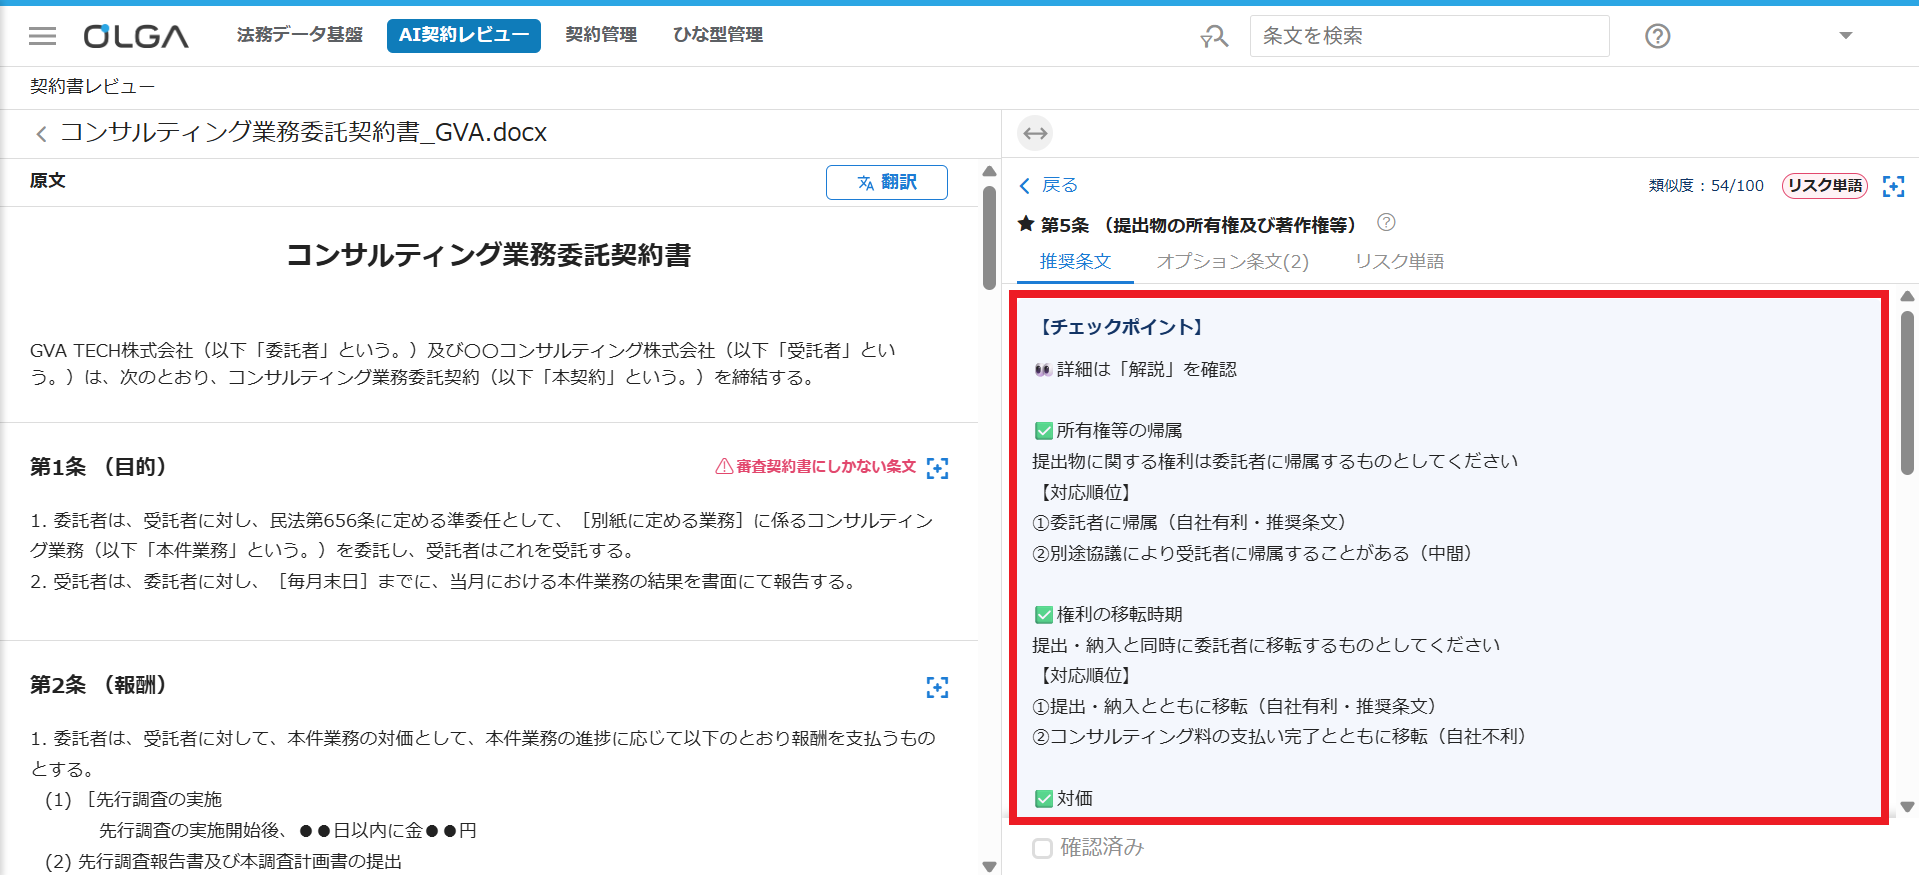Viewport: 1919px width, 875px height.
Task: Open the help question mark icon in header
Action: 1657,36
